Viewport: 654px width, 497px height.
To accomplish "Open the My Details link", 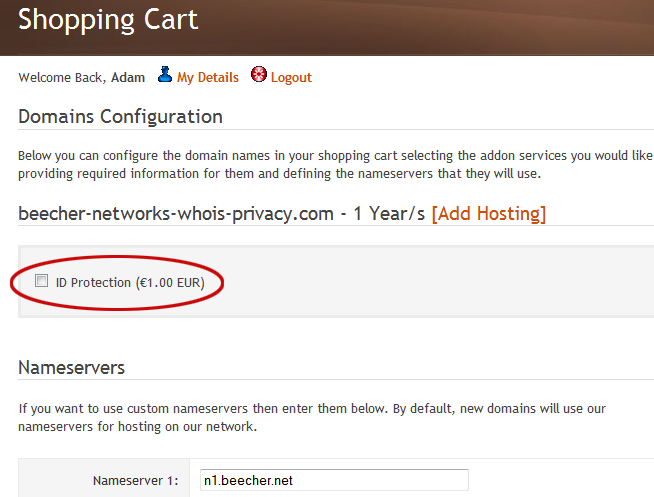I will click(x=208, y=78).
